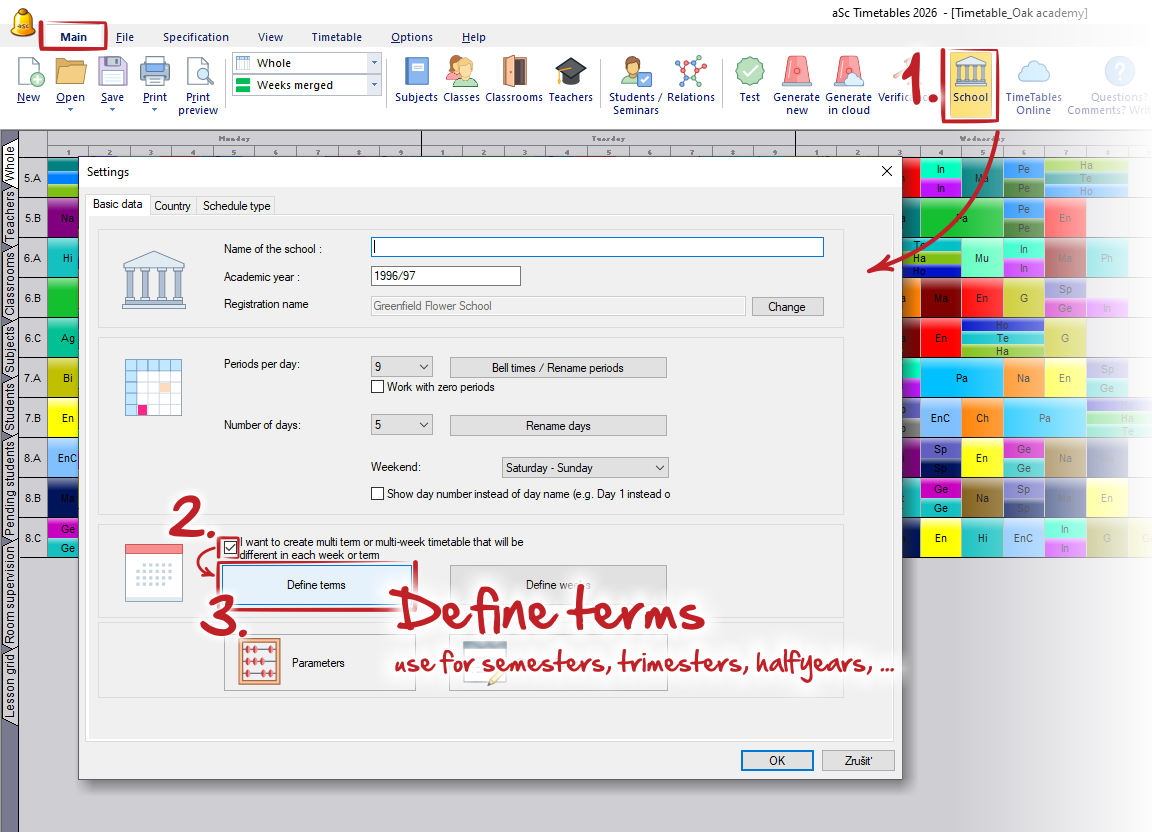
Task: Expand the Periods per day dropdown
Action: coord(401,368)
